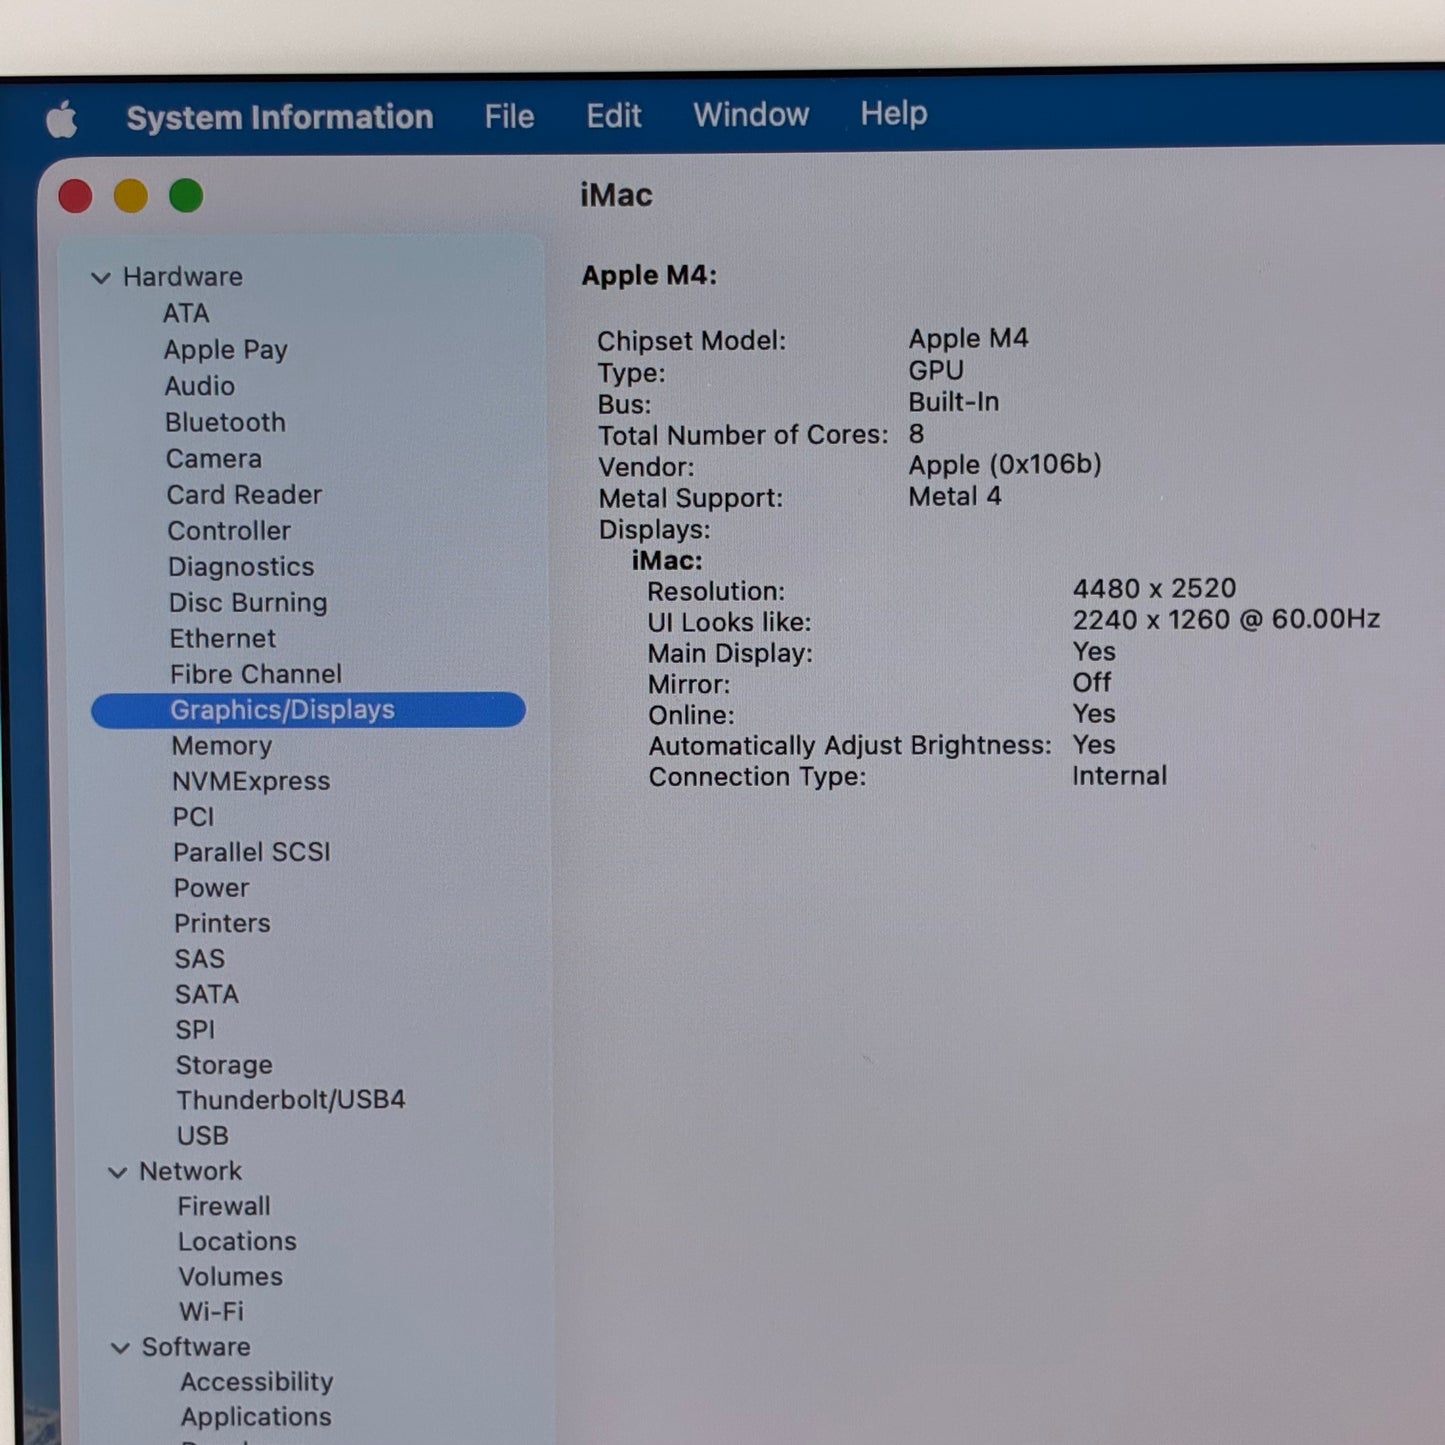The image size is (1445, 1445).
Task: Click the Resolution value '4480 x 2520'
Action: click(1154, 588)
